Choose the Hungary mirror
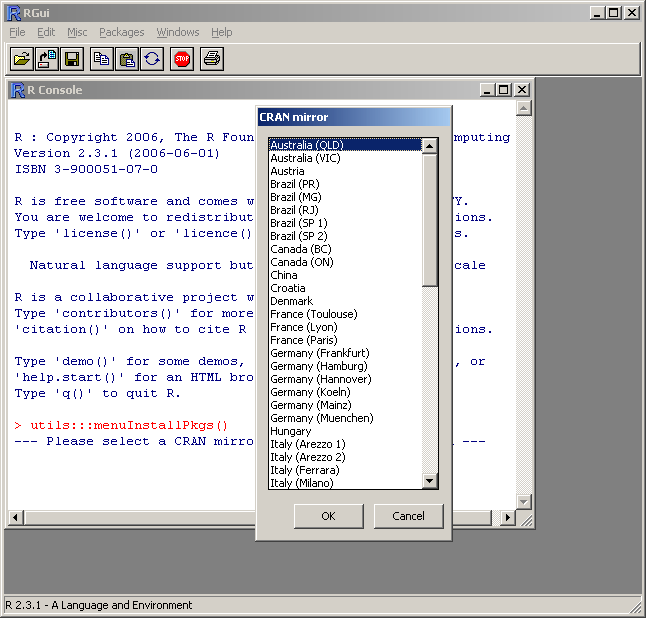The height and width of the screenshot is (618, 646). pyautogui.click(x=345, y=431)
